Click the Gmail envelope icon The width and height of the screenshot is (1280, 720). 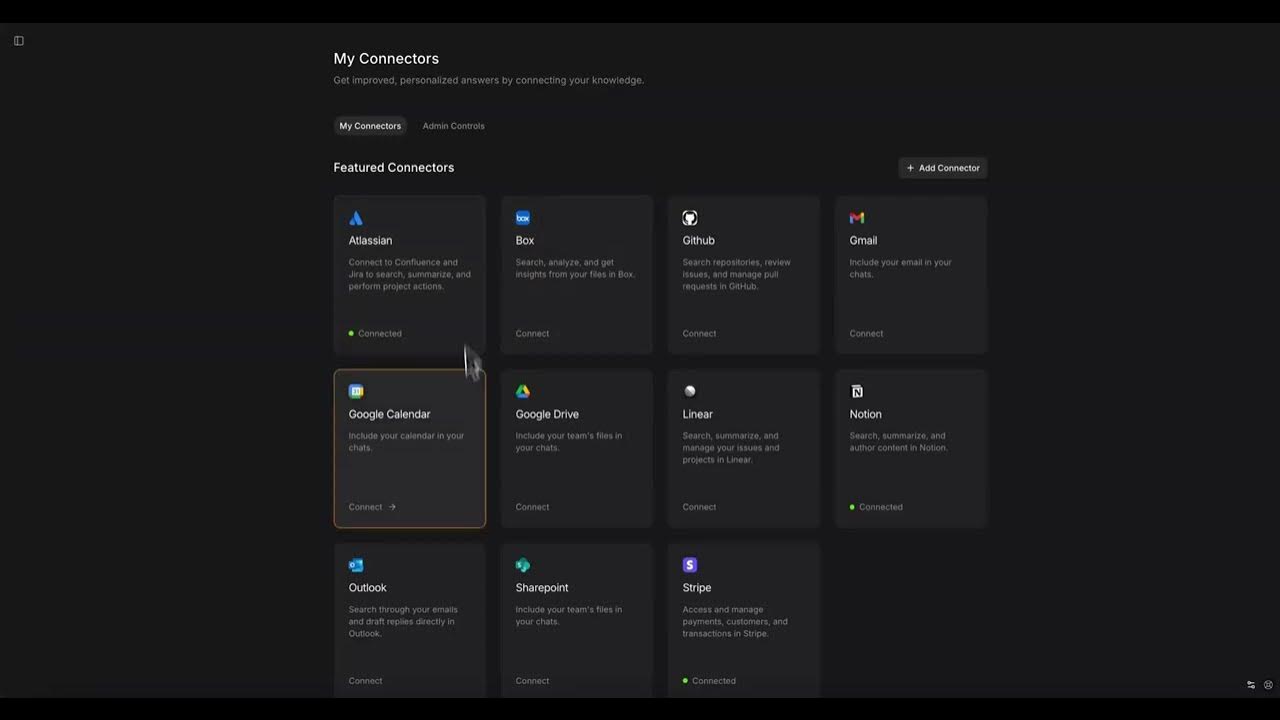point(857,218)
